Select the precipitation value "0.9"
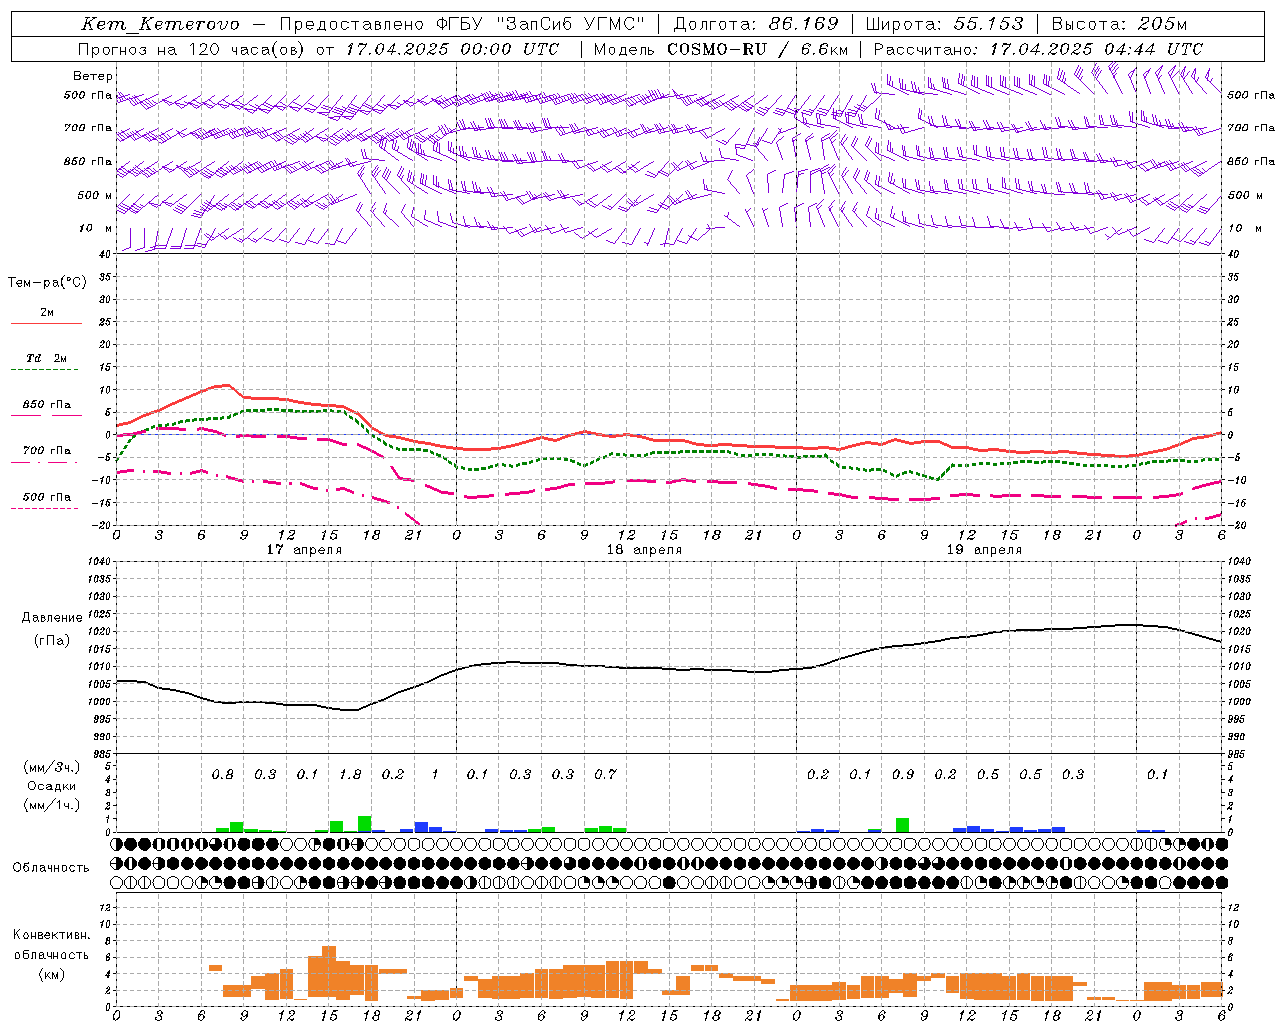 pos(903,775)
